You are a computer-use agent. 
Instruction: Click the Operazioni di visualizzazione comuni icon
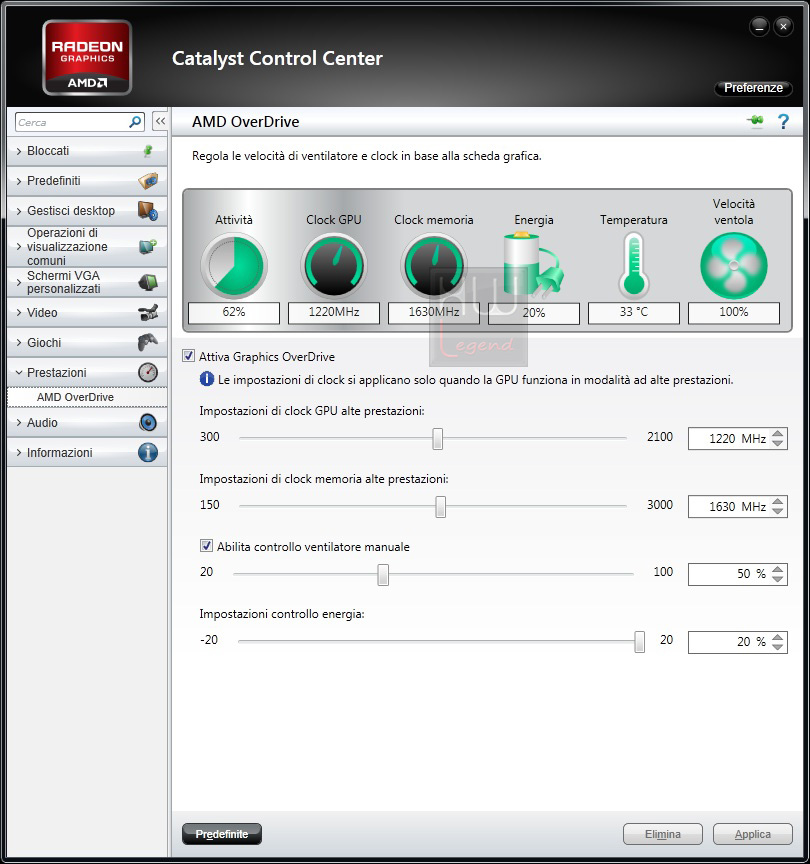(x=148, y=246)
